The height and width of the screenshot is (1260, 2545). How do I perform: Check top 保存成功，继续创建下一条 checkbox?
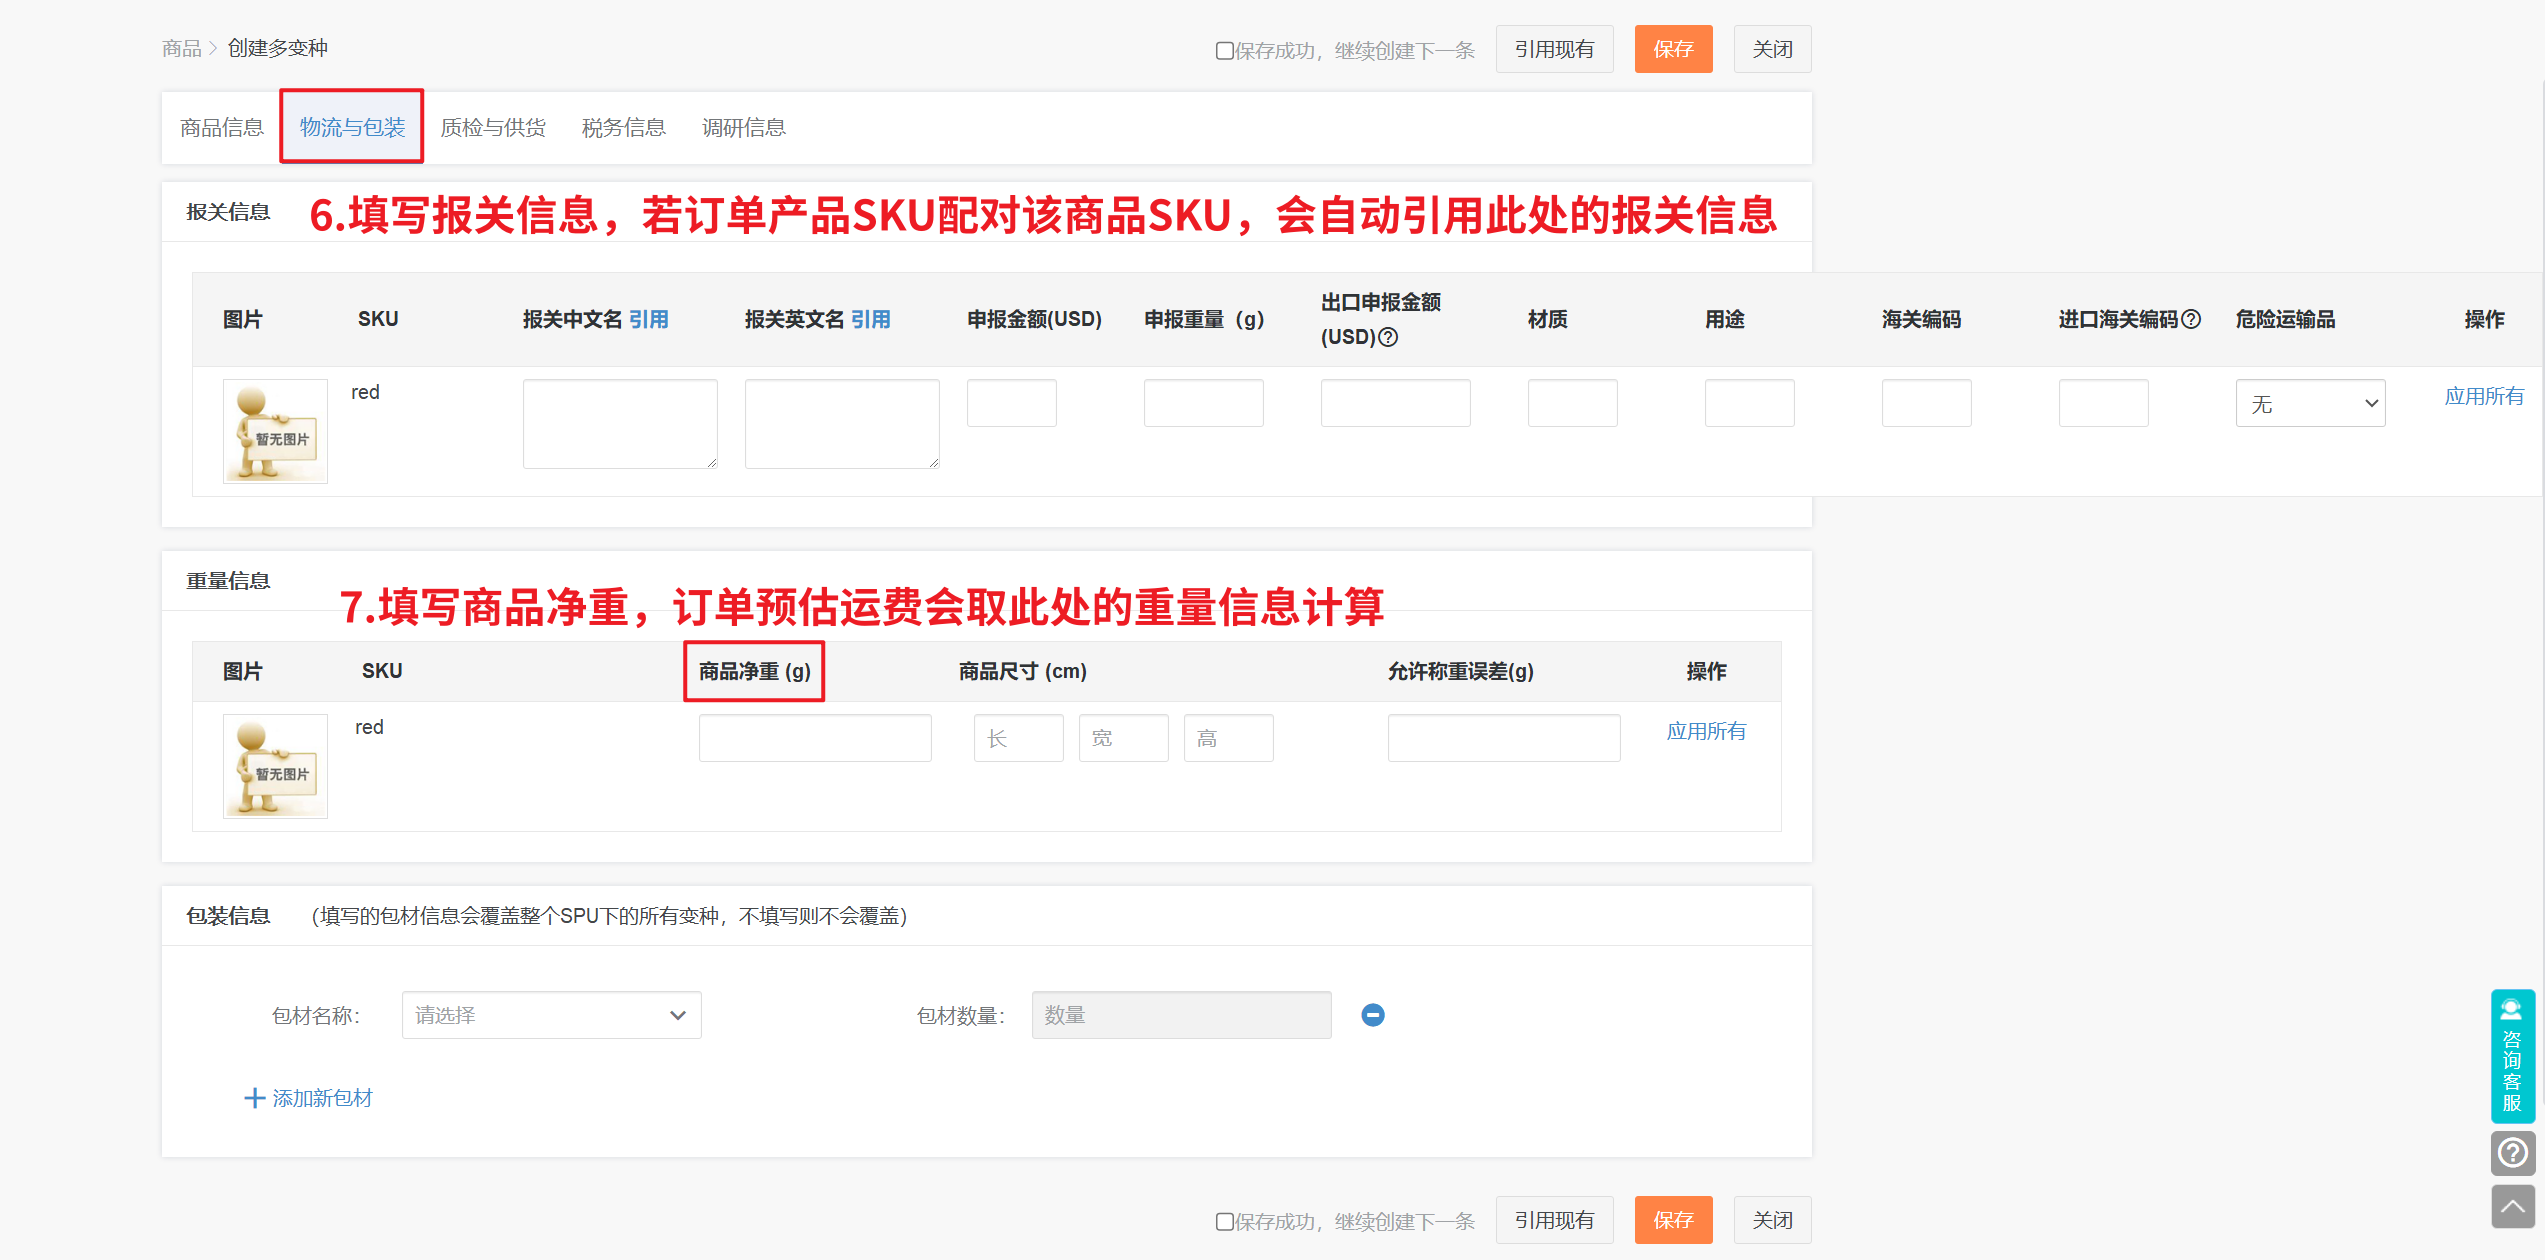[x=1224, y=50]
